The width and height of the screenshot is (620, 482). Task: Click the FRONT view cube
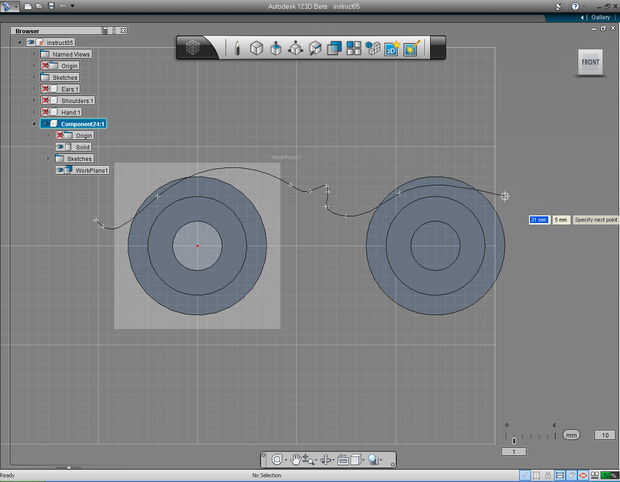coord(591,63)
